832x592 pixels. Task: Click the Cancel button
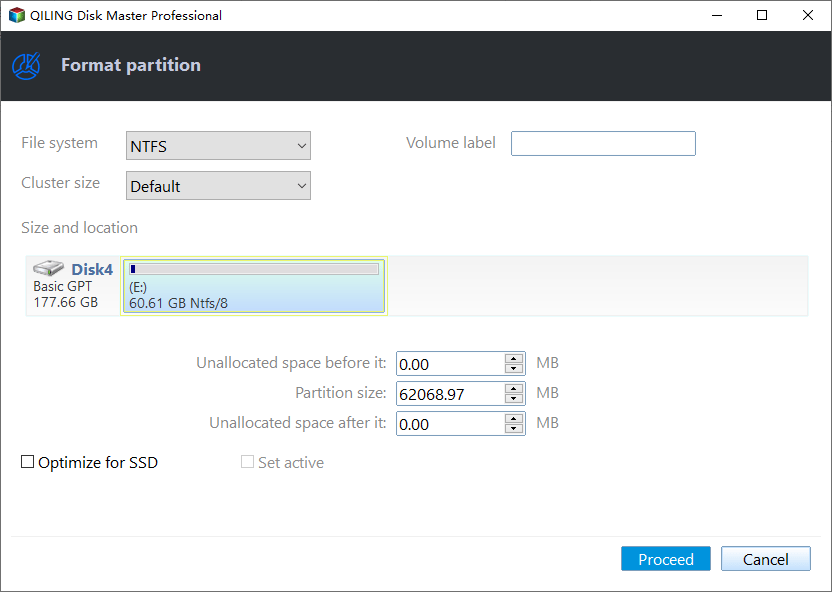tap(766, 559)
